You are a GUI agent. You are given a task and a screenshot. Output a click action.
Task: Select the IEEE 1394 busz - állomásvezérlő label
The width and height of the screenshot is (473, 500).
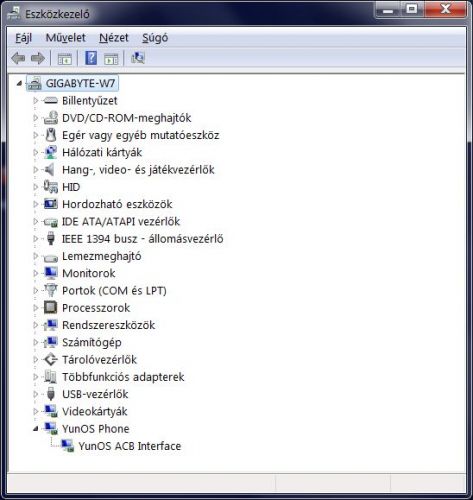point(143,239)
